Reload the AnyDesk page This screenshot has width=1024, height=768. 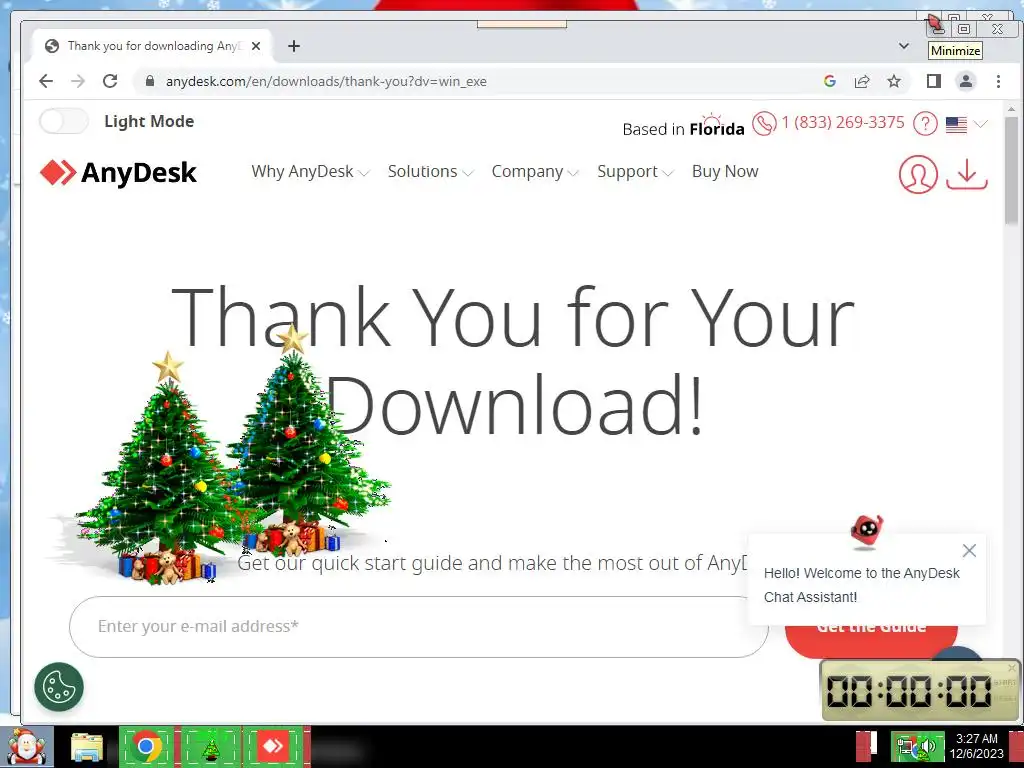pyautogui.click(x=110, y=81)
